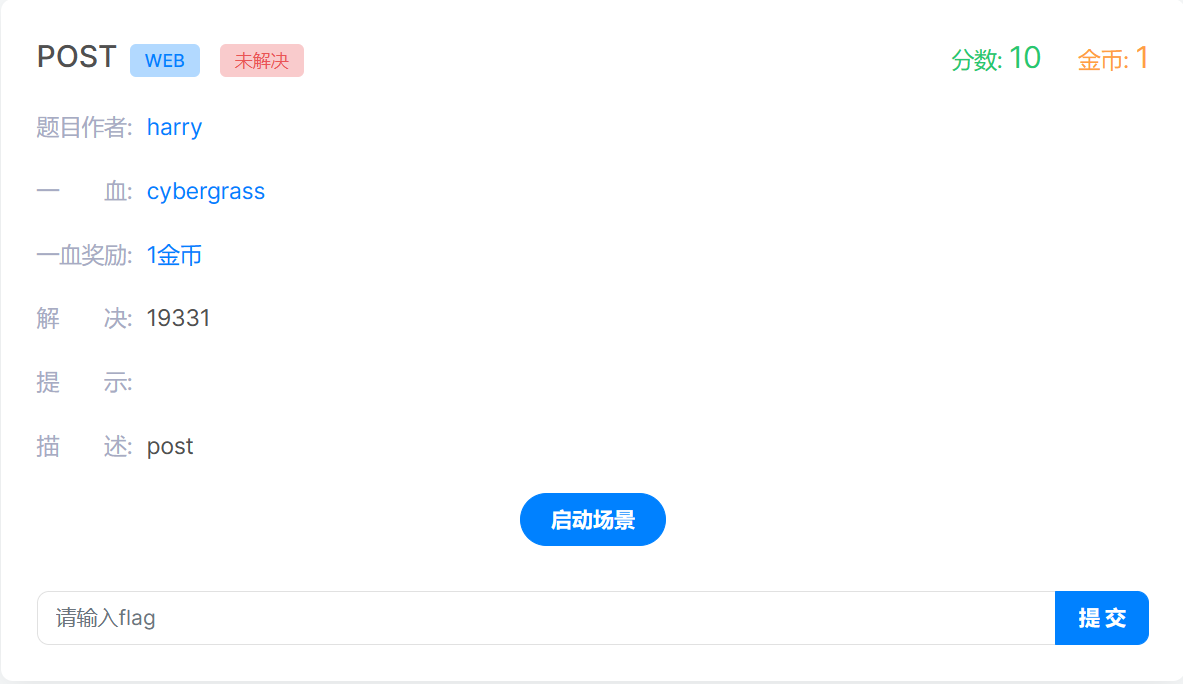Click the description text post
This screenshot has width=1183, height=684.
tap(170, 446)
